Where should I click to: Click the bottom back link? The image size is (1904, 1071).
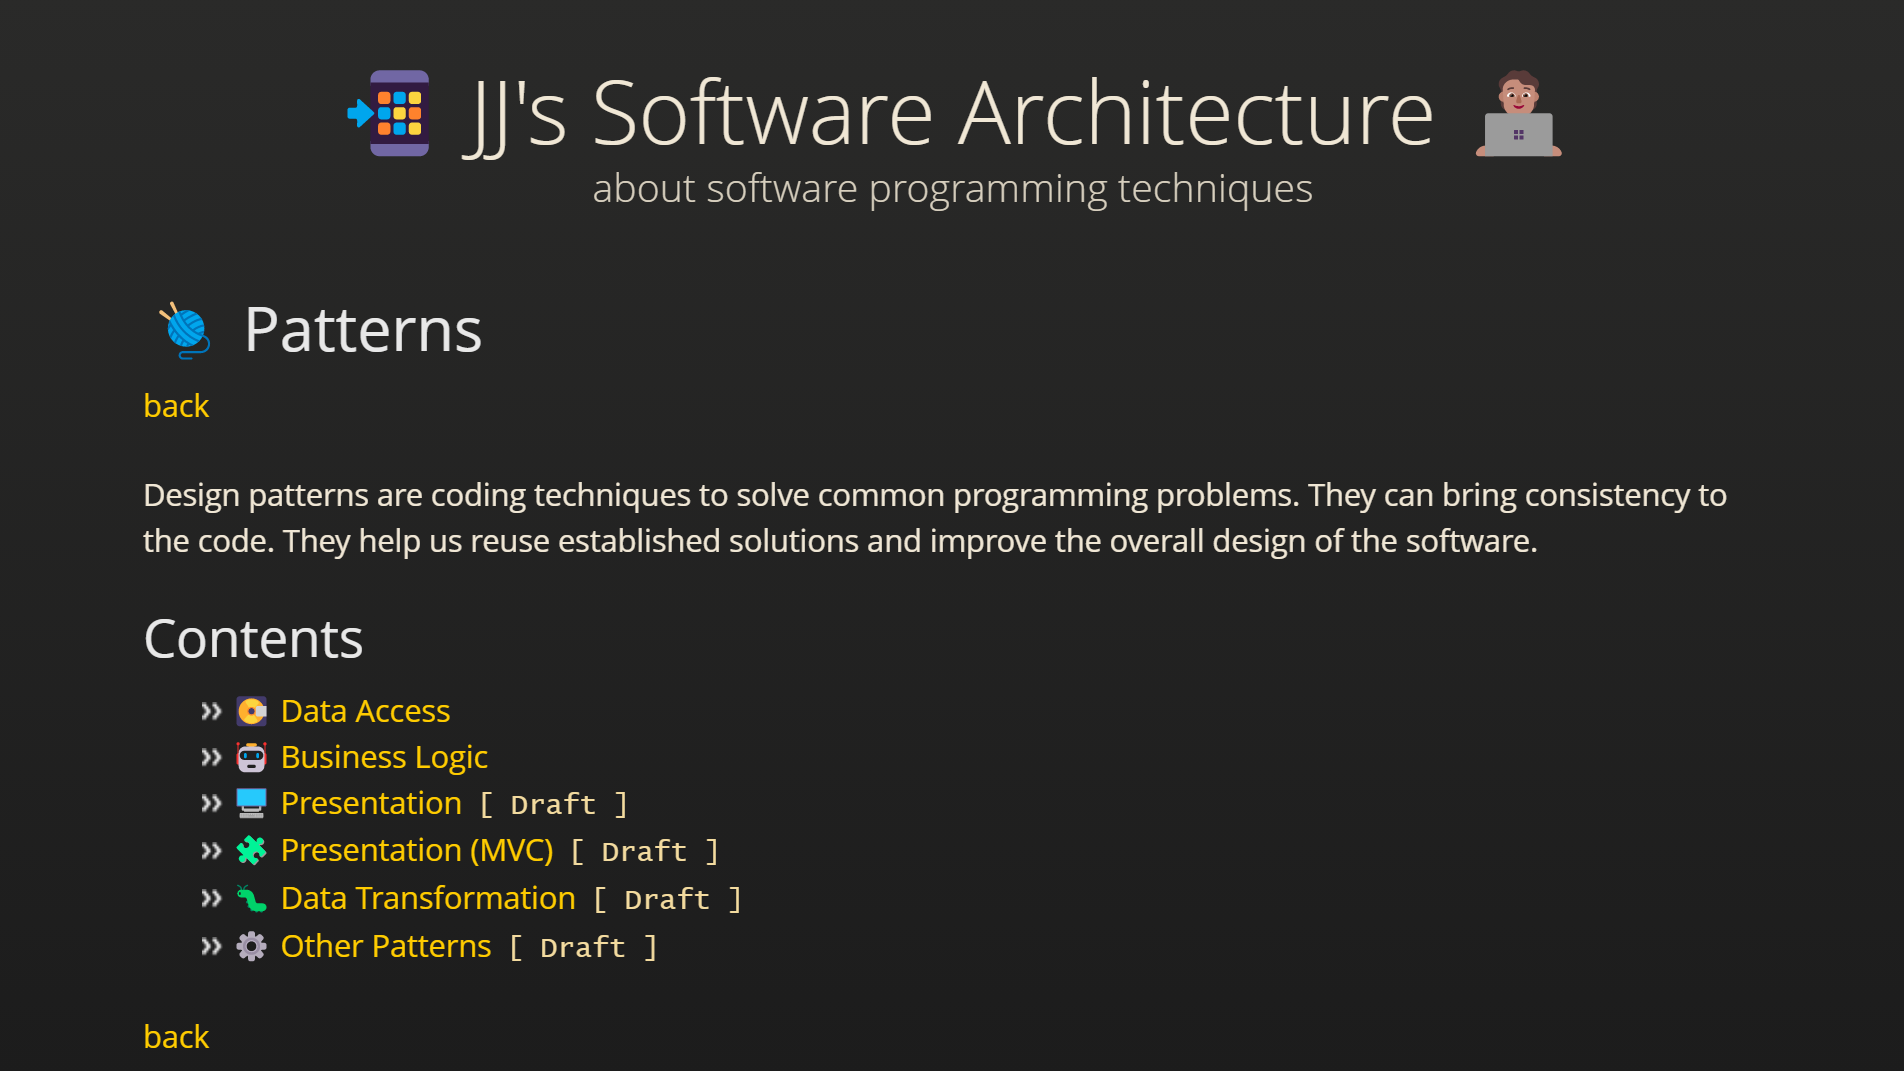click(x=176, y=1036)
